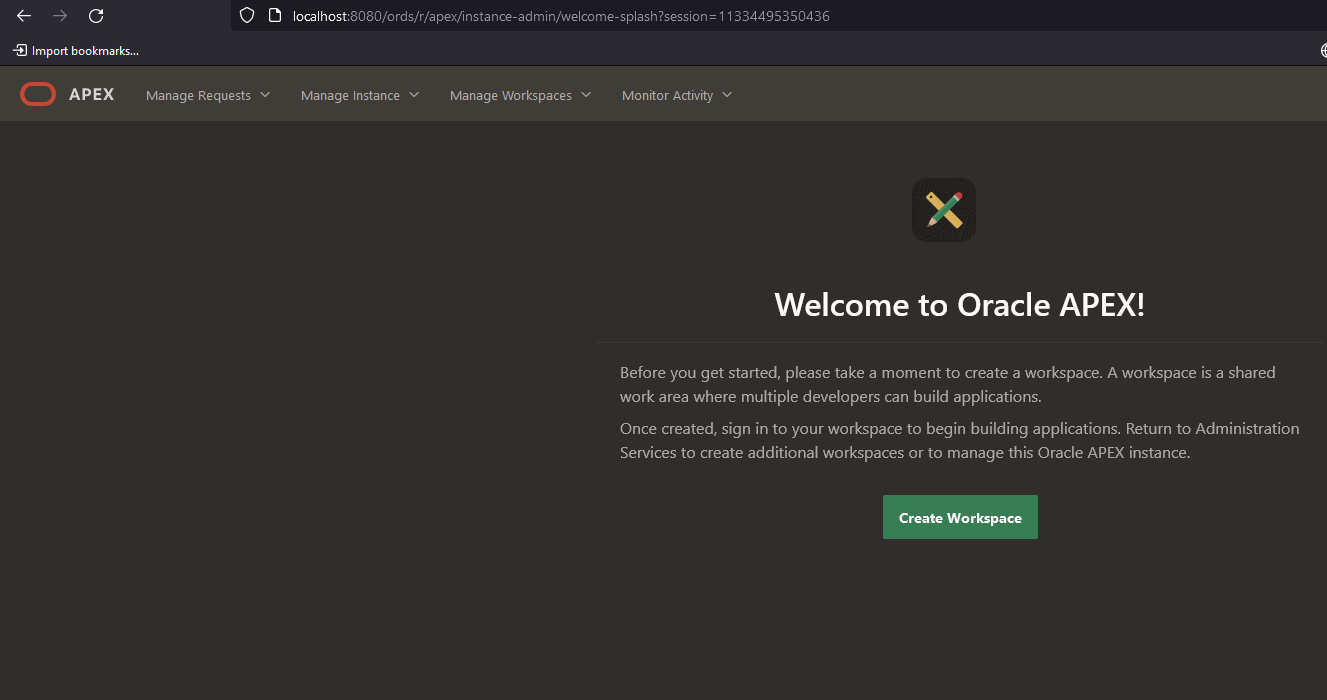Click the APEX home link text
The height and width of the screenshot is (700, 1327).
92,95
